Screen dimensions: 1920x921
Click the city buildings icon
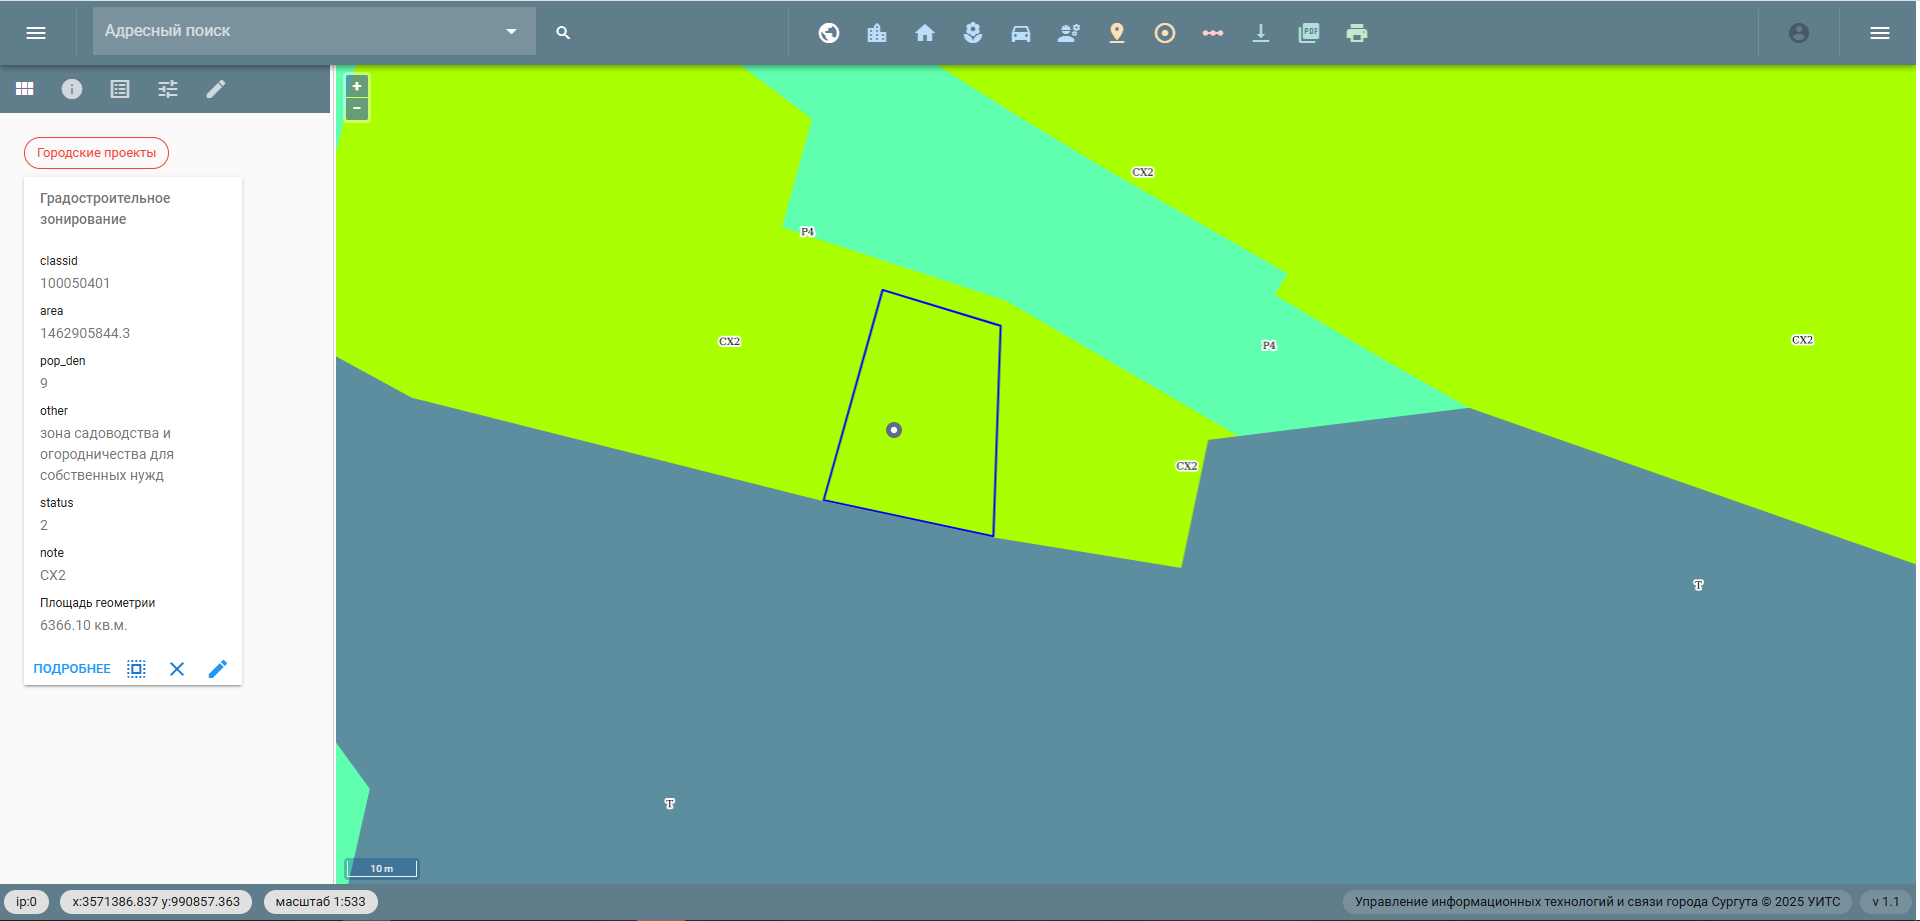(x=877, y=33)
